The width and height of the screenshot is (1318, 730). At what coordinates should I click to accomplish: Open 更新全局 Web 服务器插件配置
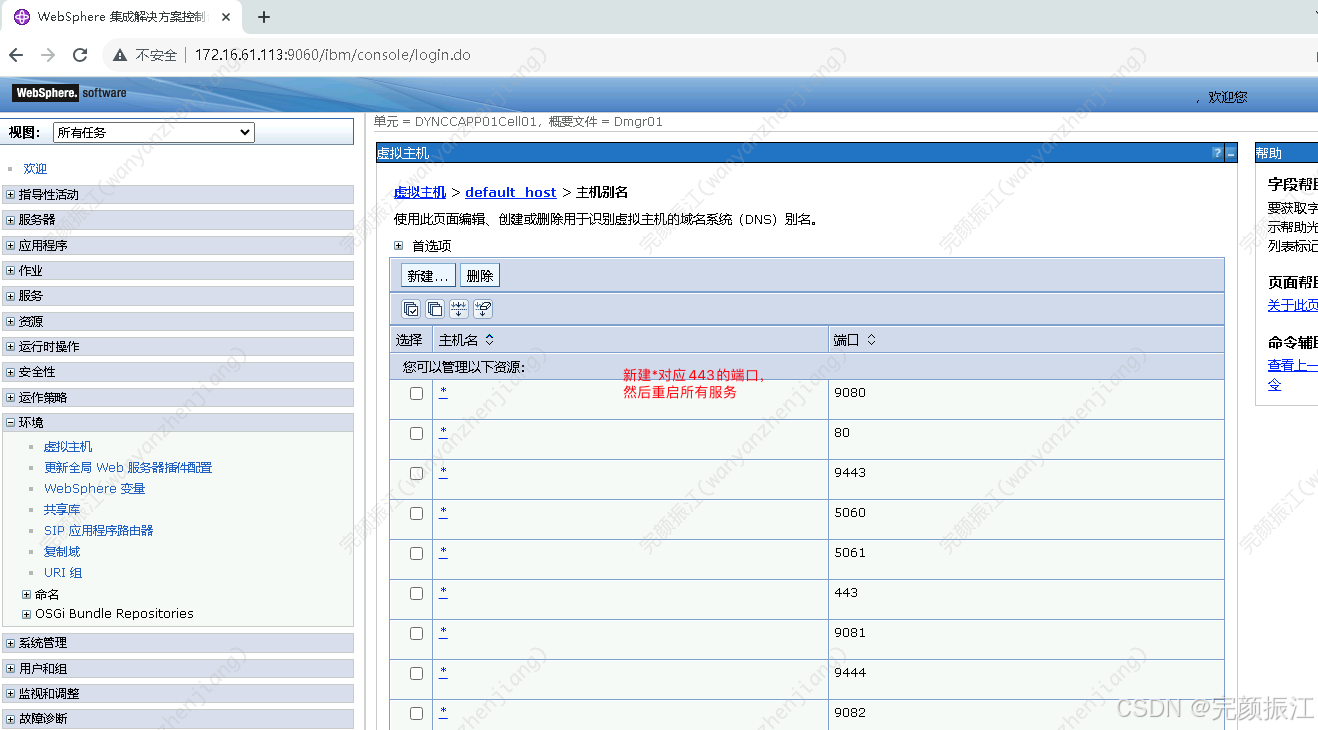coord(128,468)
